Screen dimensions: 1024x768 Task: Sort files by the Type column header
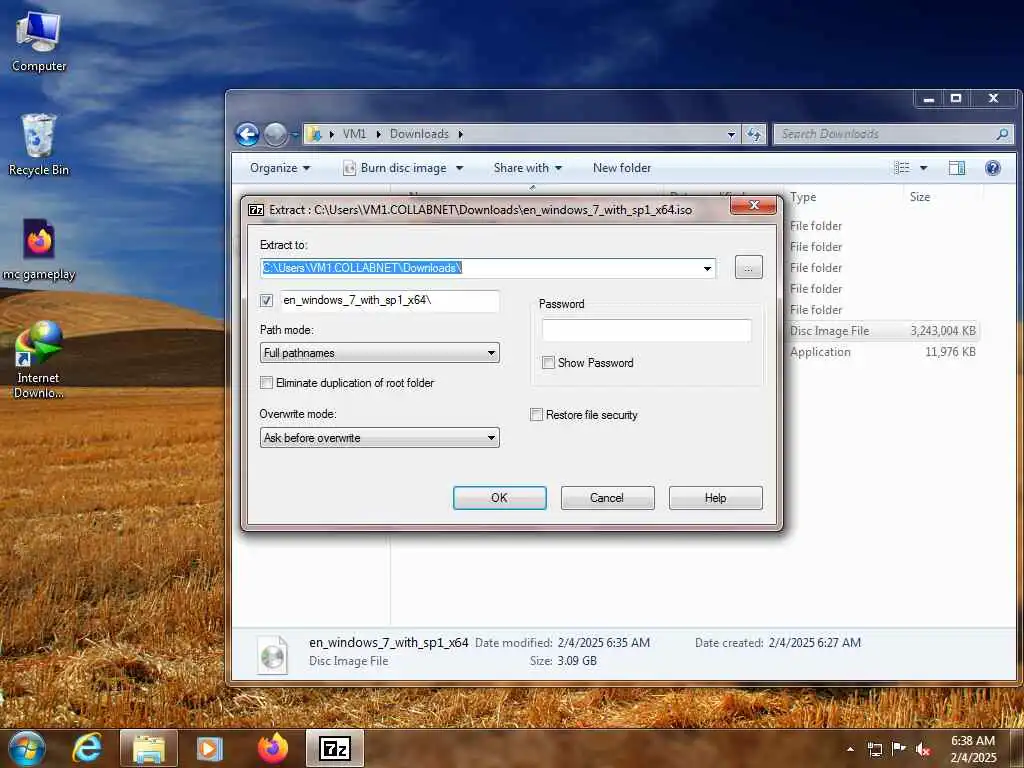803,197
